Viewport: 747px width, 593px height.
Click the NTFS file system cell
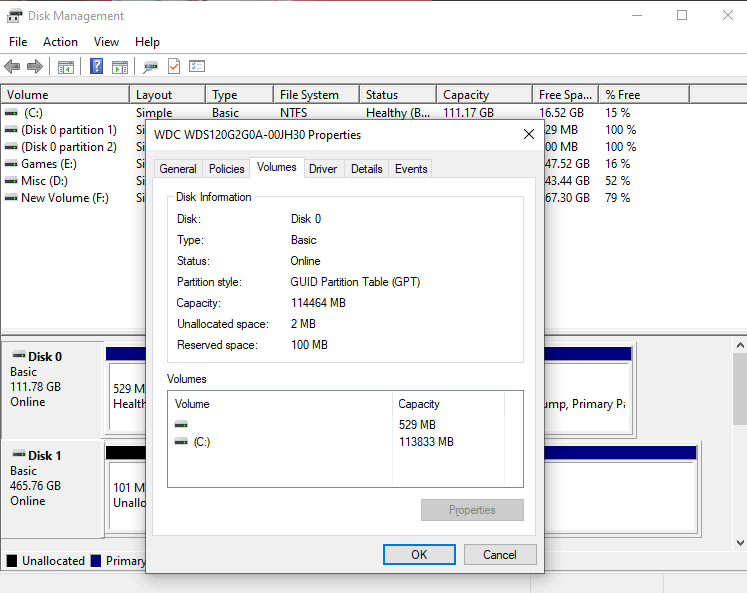293,113
